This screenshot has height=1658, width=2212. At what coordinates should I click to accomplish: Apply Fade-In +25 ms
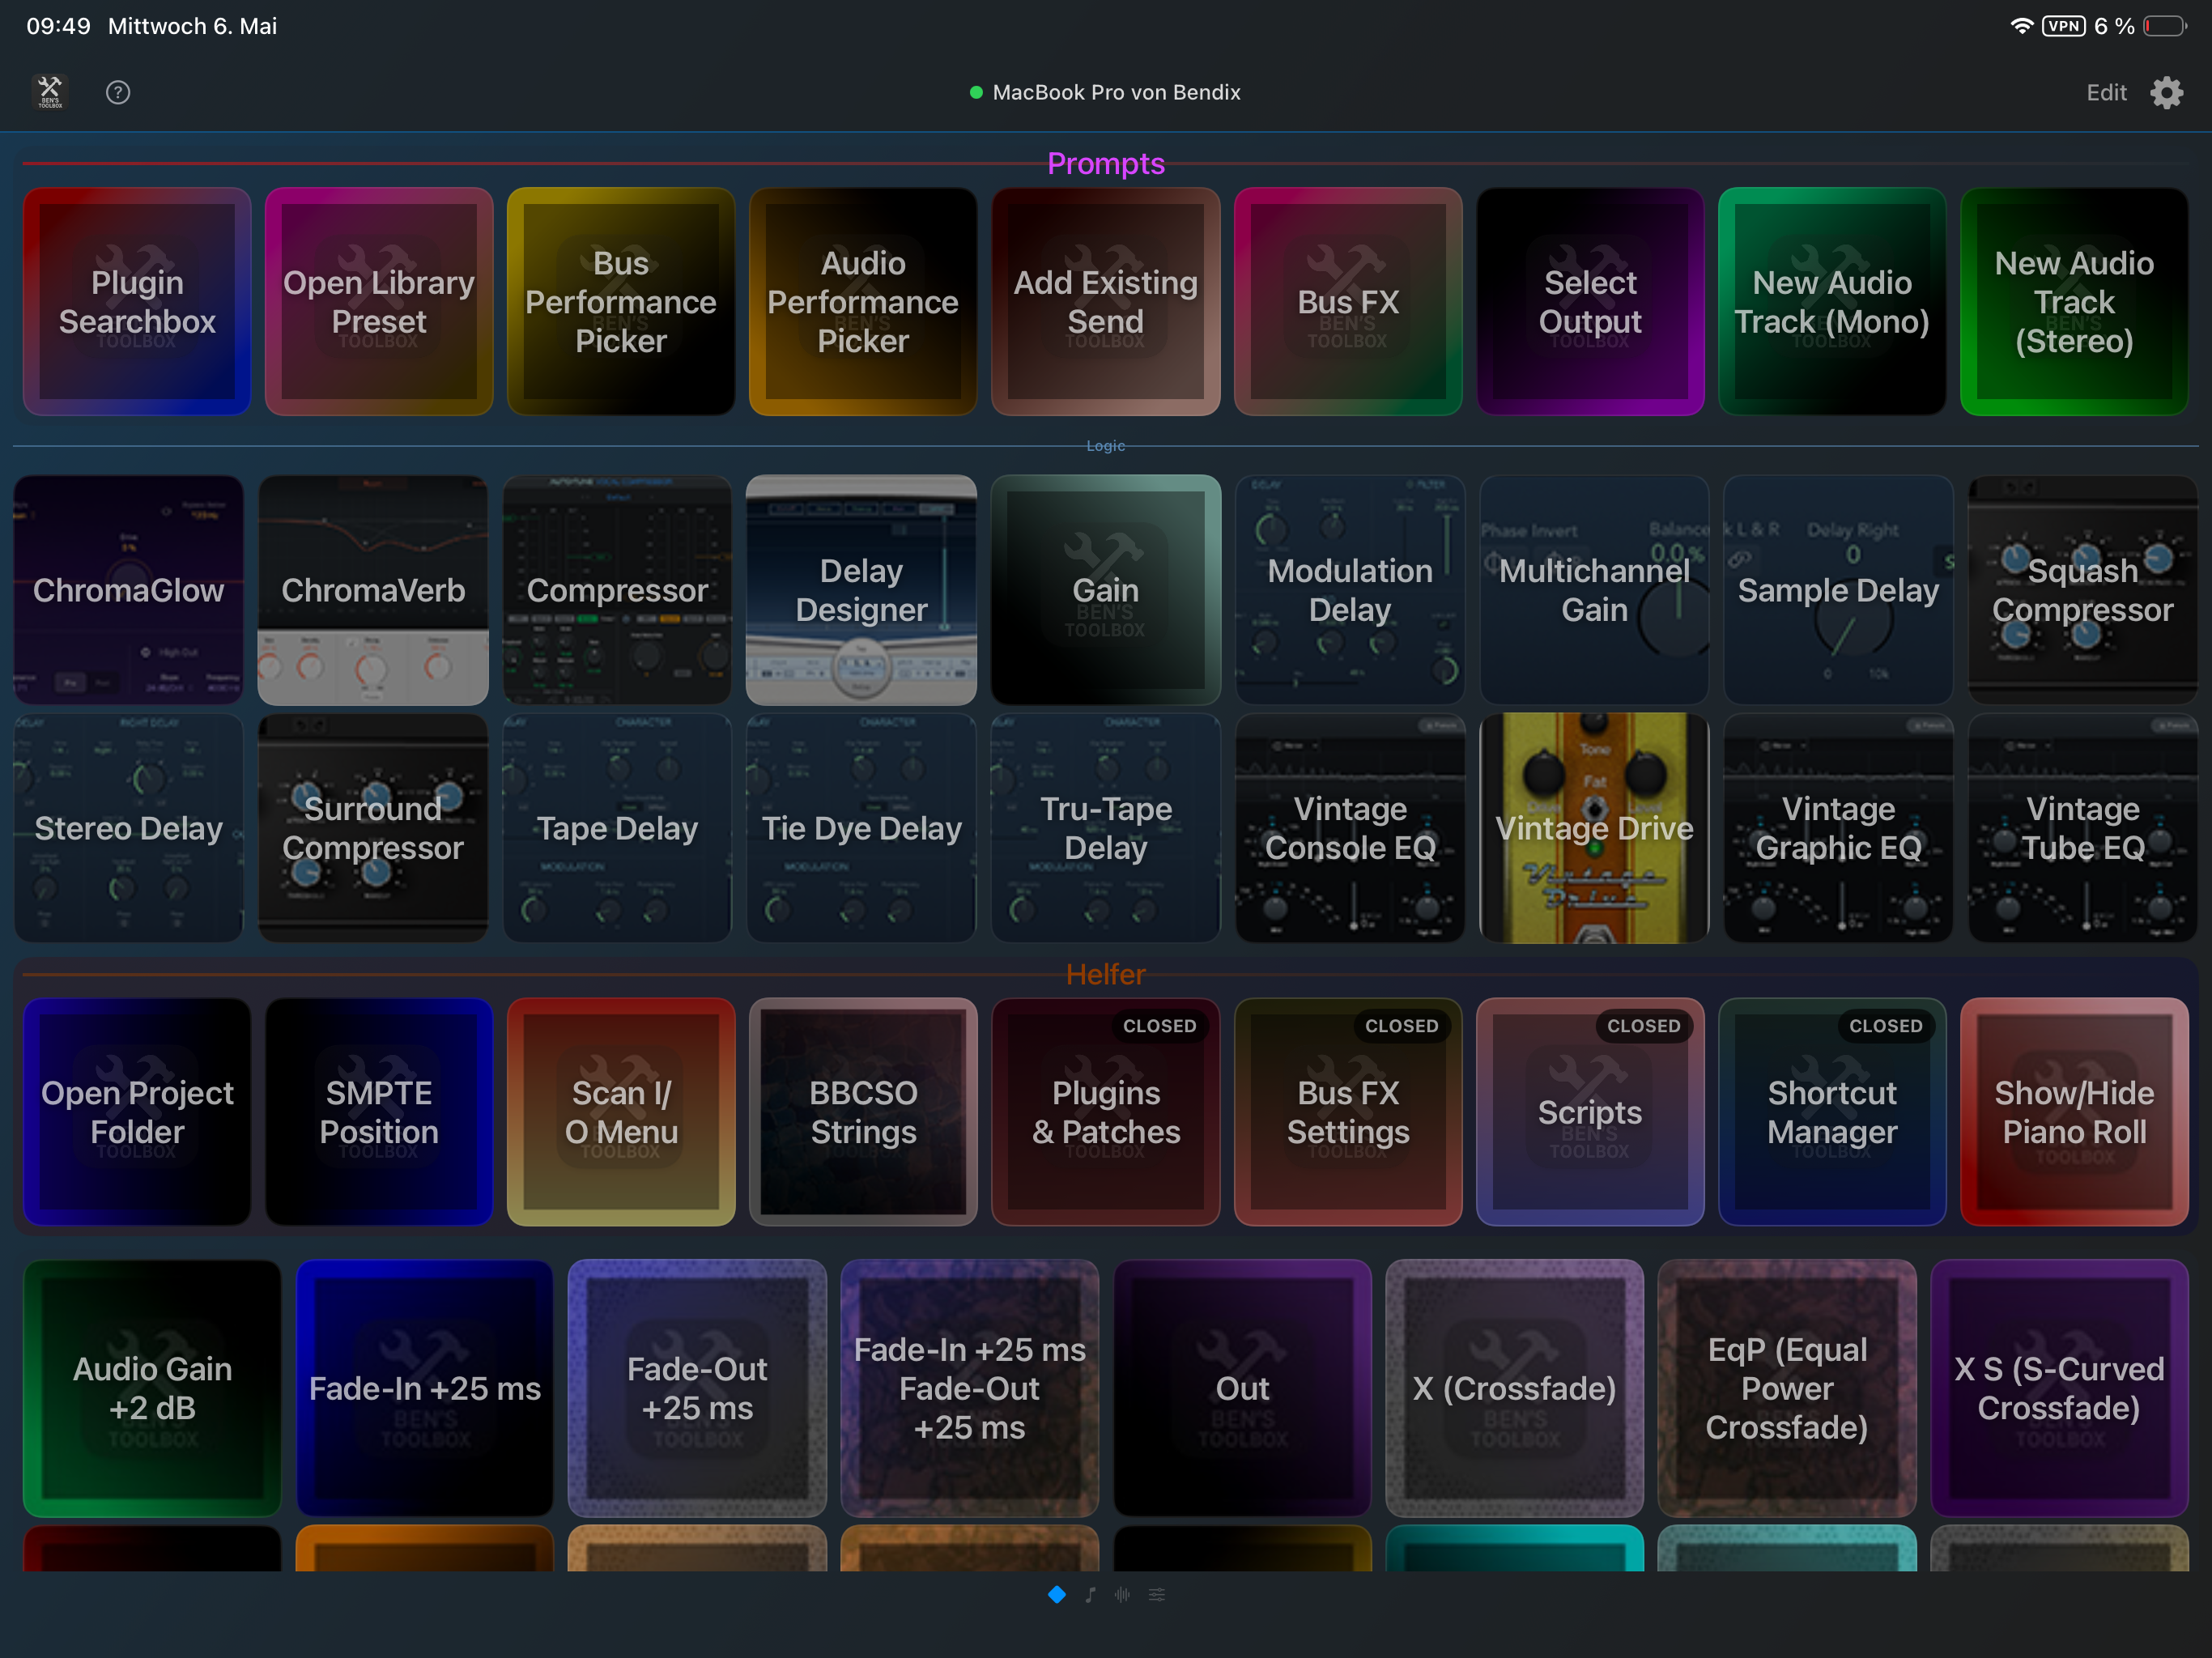pos(424,1388)
